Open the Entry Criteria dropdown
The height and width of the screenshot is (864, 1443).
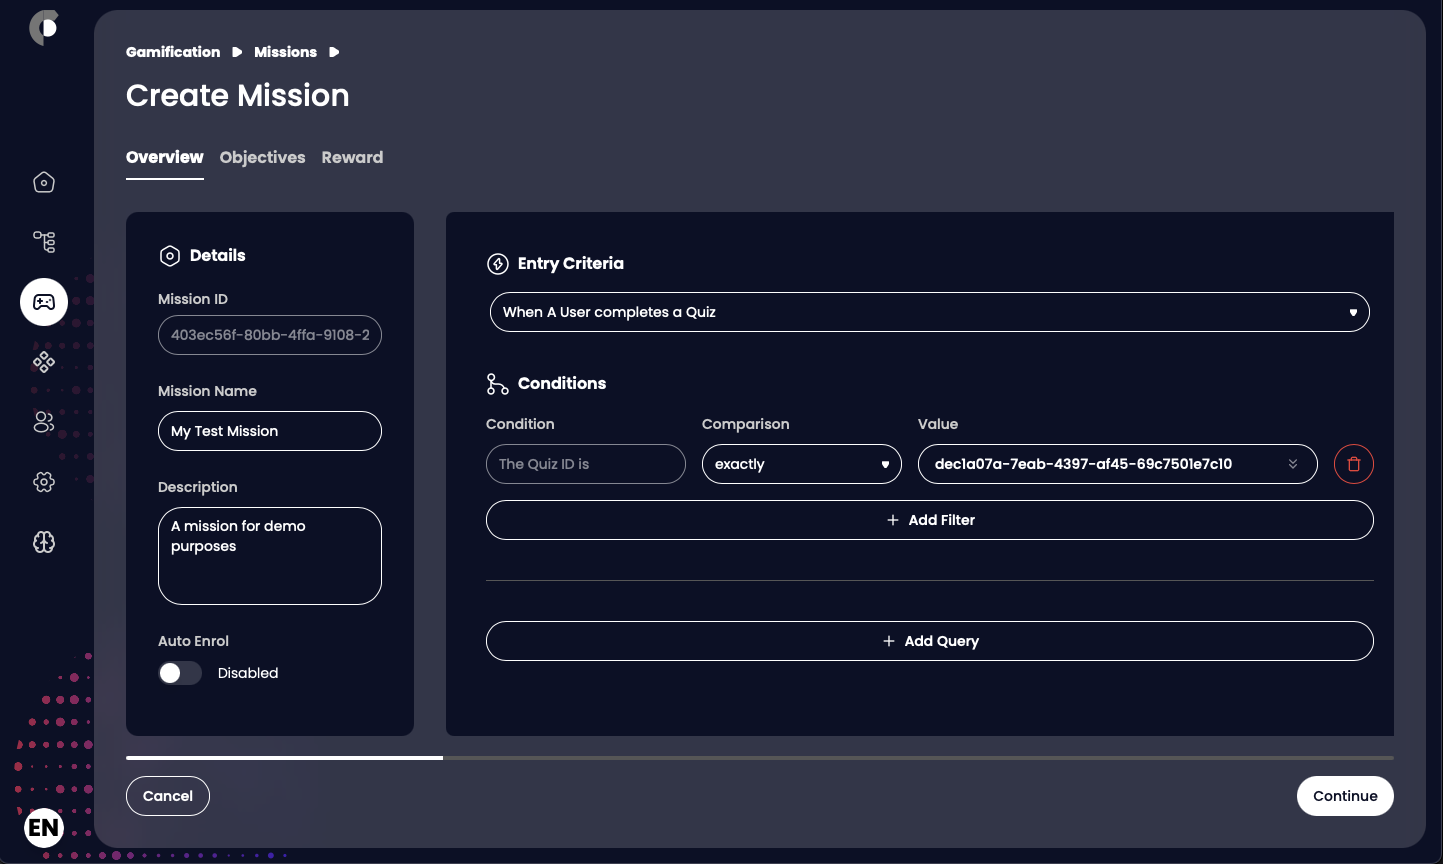point(929,311)
